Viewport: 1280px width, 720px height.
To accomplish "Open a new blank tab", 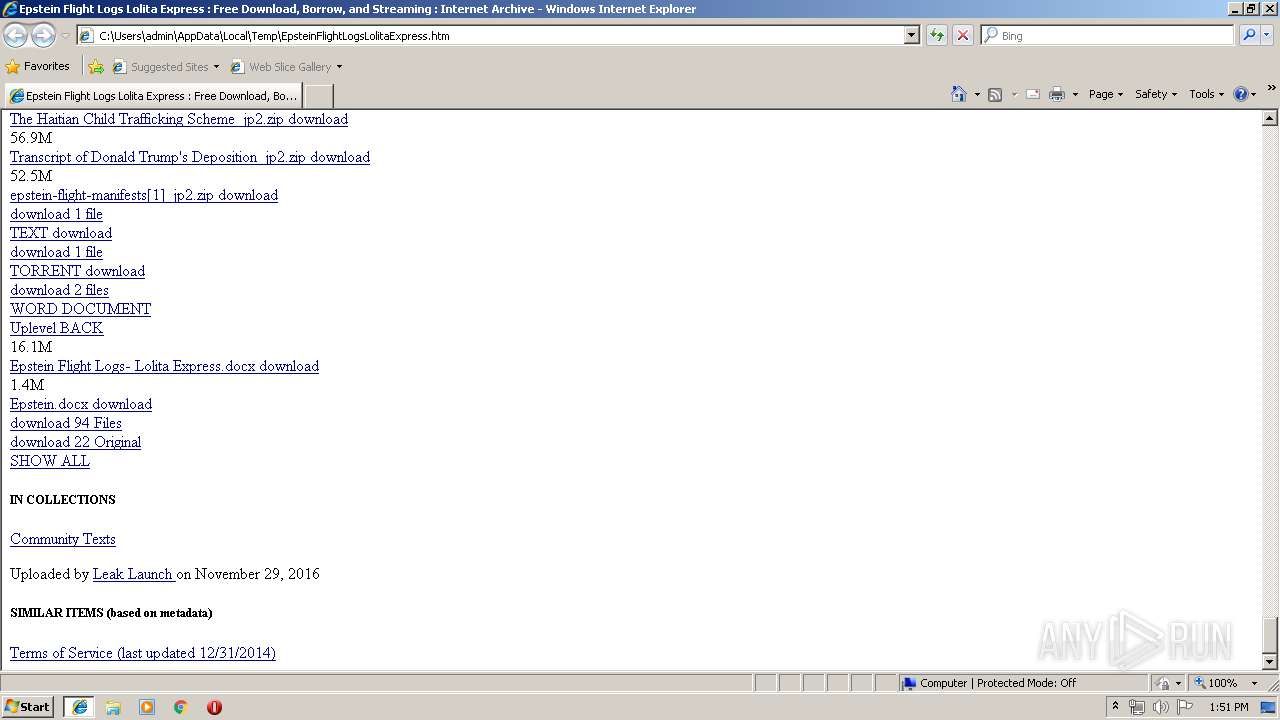I will click(x=318, y=96).
